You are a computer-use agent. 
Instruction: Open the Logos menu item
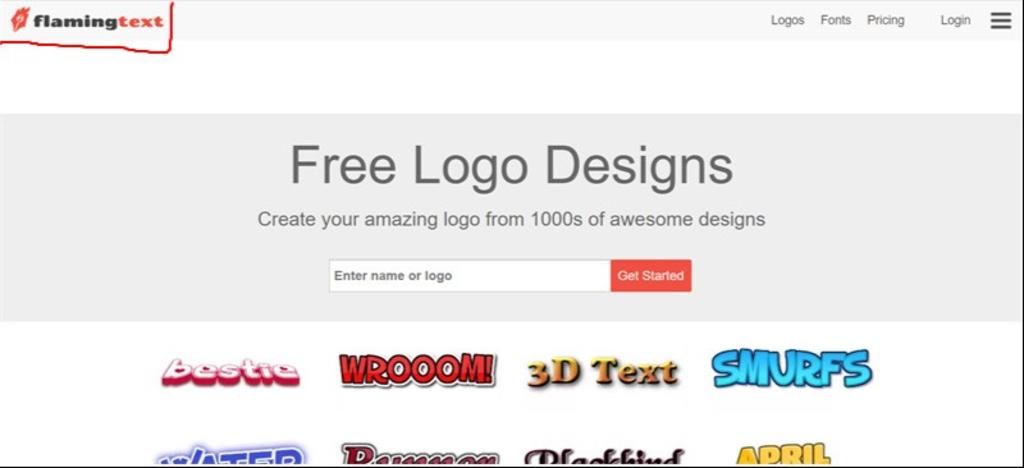click(787, 20)
